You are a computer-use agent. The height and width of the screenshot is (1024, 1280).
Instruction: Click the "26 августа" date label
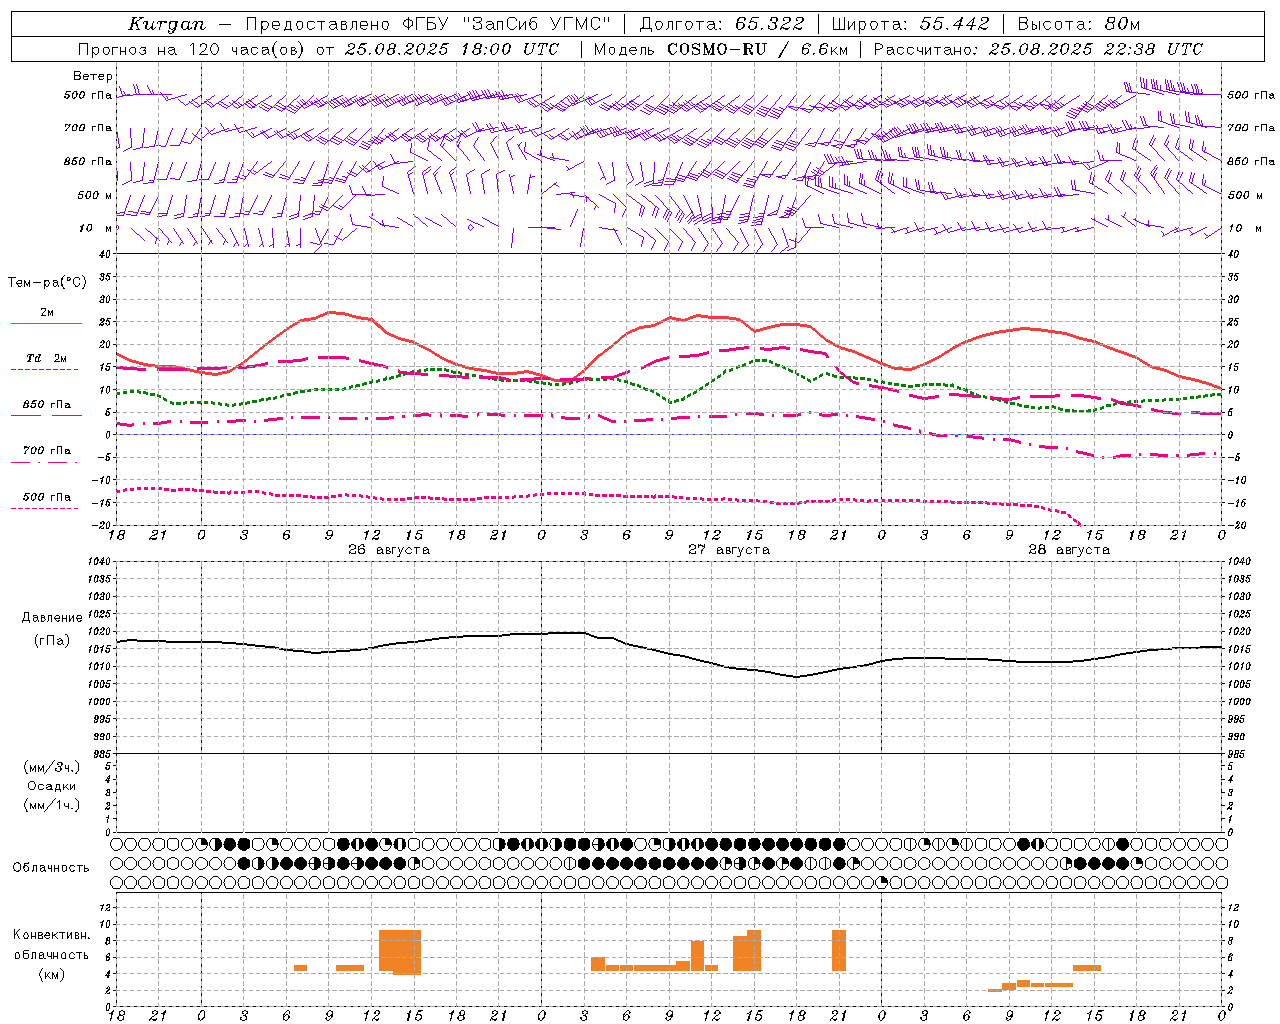(389, 550)
